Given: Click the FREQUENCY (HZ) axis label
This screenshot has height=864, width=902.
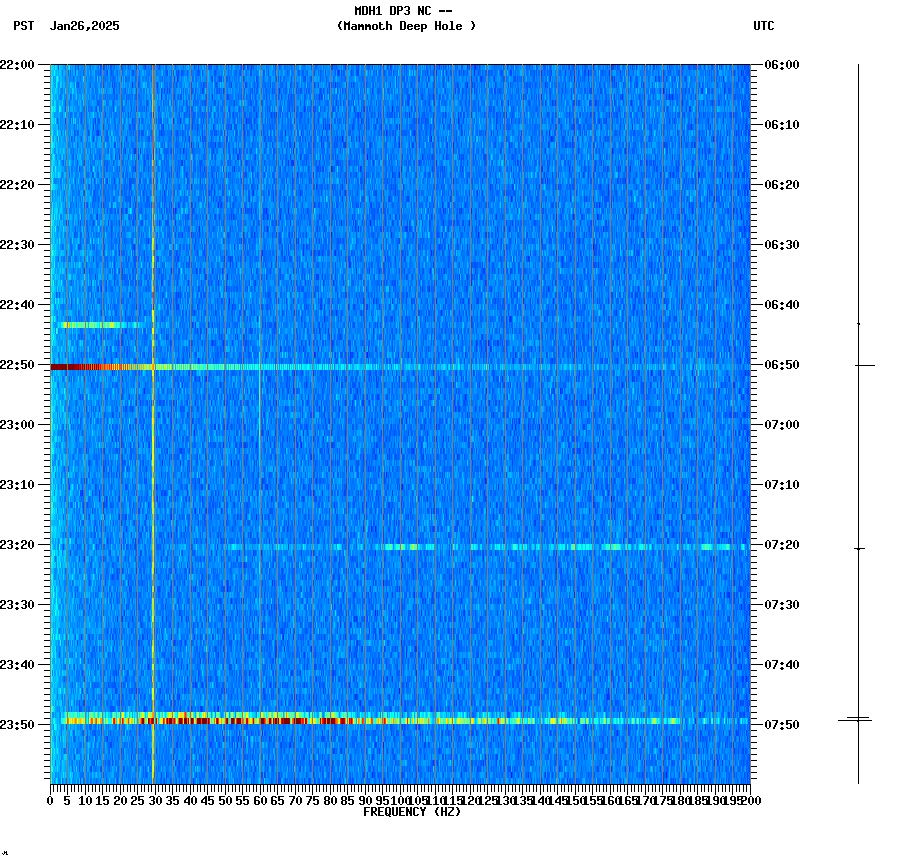Looking at the screenshot, I should [414, 811].
